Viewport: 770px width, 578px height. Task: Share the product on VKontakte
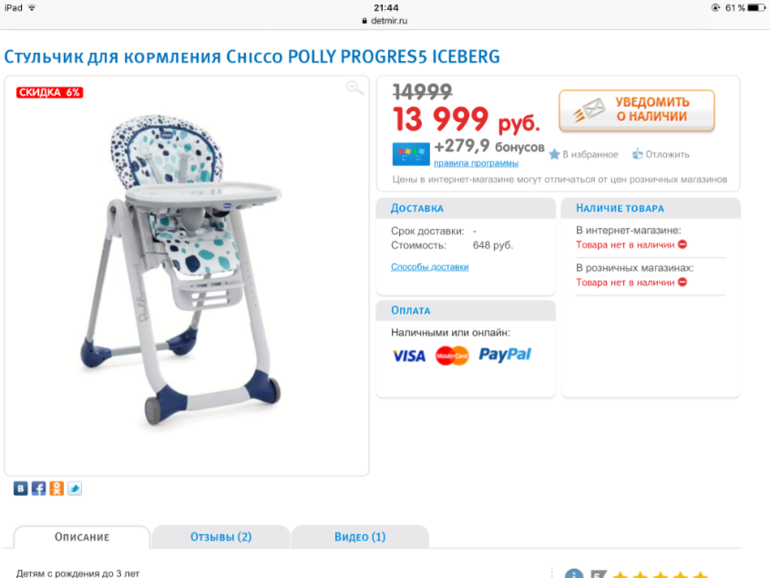tap(21, 489)
